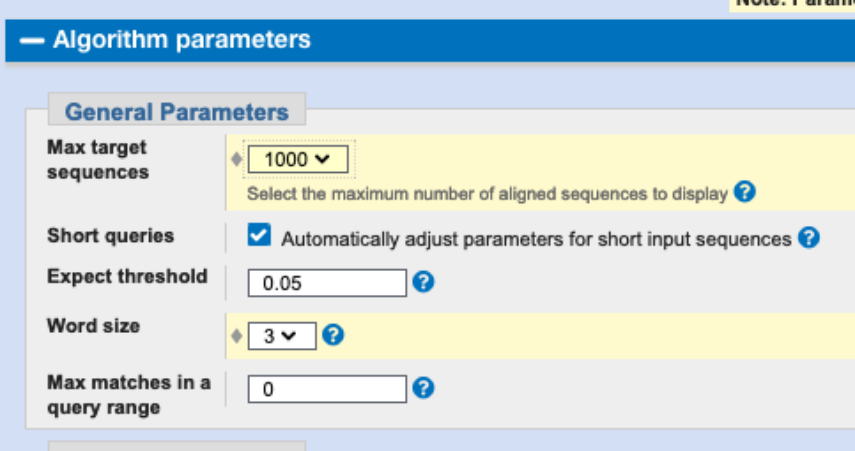
Task: Click the Short queries label
Action: tap(110, 236)
